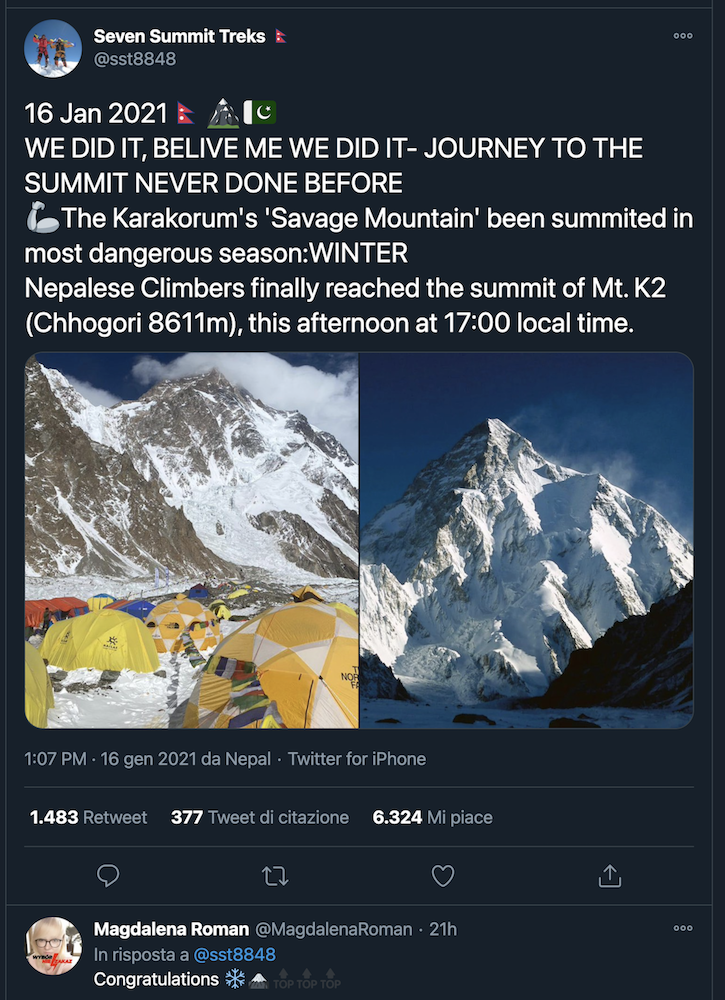The image size is (725, 1000).
Task: Click the 21h reply timestamp
Action: [x=443, y=929]
